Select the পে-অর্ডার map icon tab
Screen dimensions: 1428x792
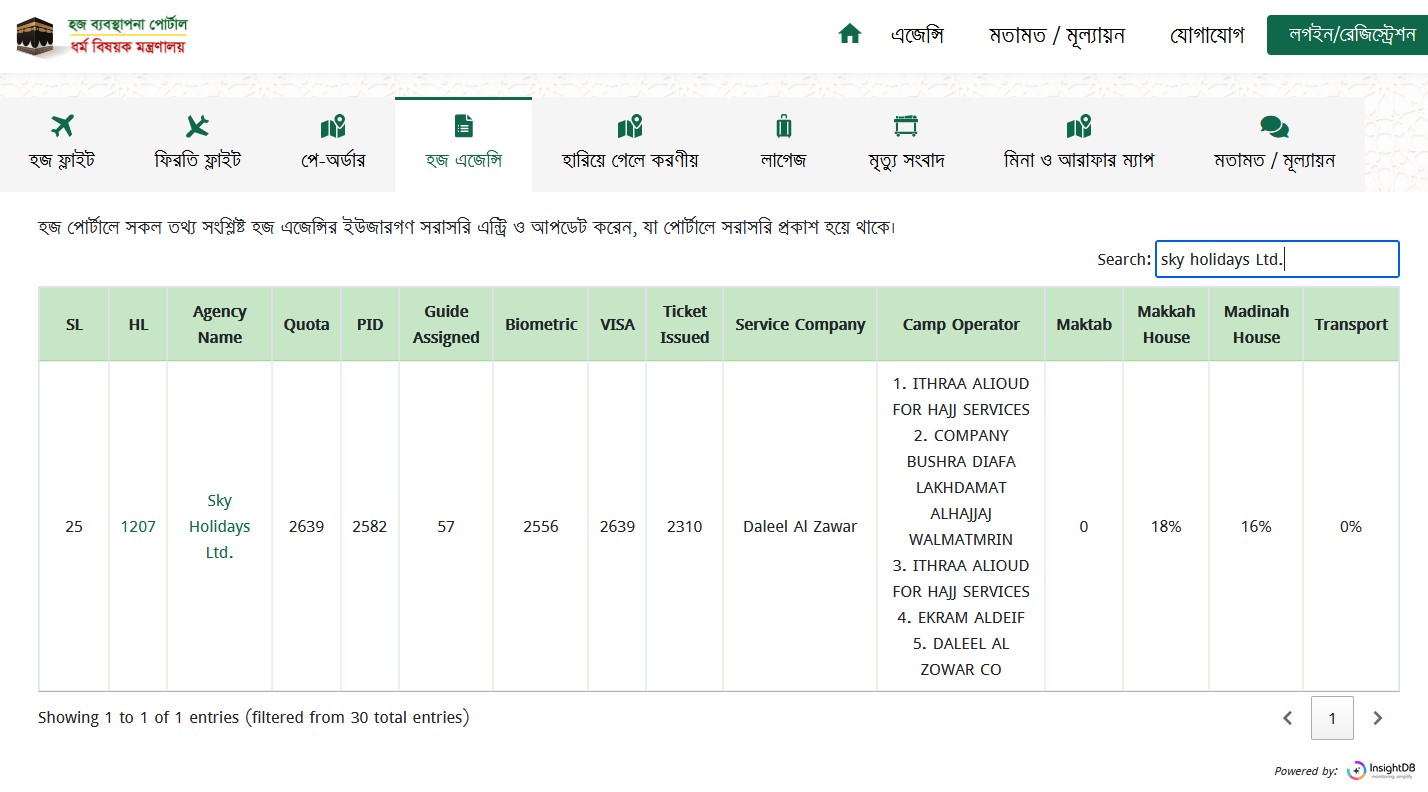coord(333,143)
